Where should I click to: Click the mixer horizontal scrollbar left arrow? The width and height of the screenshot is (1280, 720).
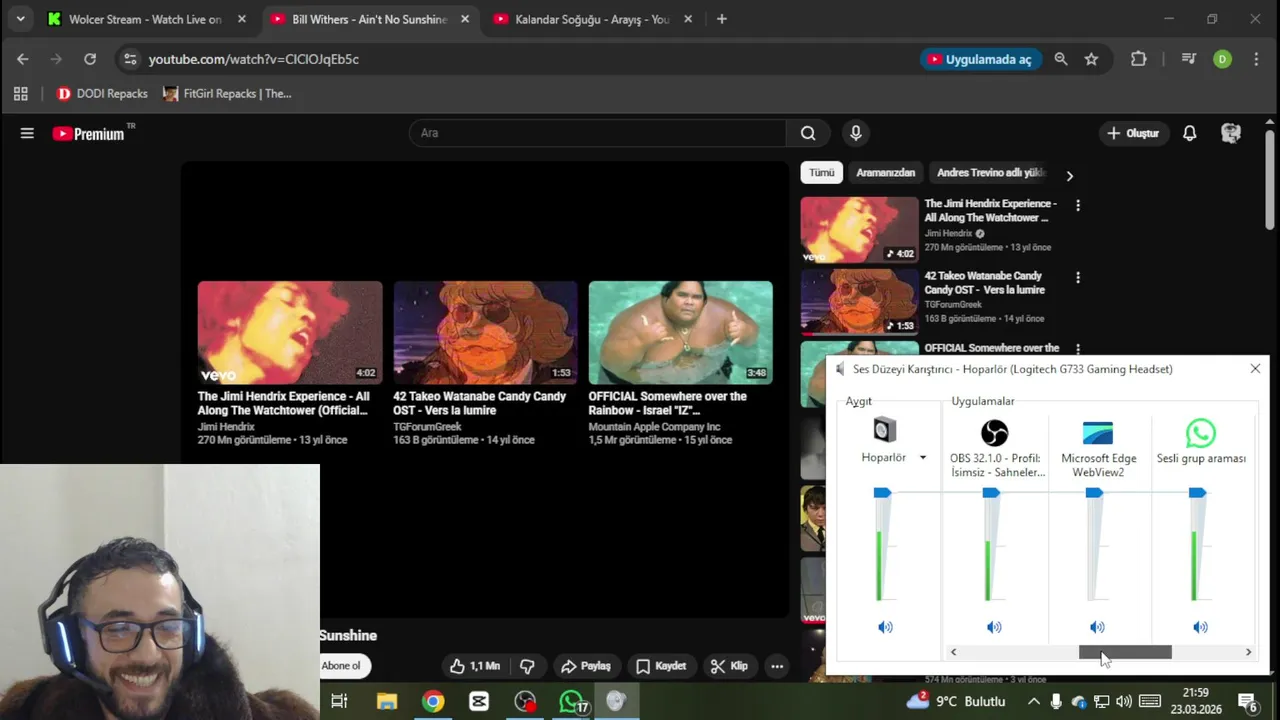(953, 652)
